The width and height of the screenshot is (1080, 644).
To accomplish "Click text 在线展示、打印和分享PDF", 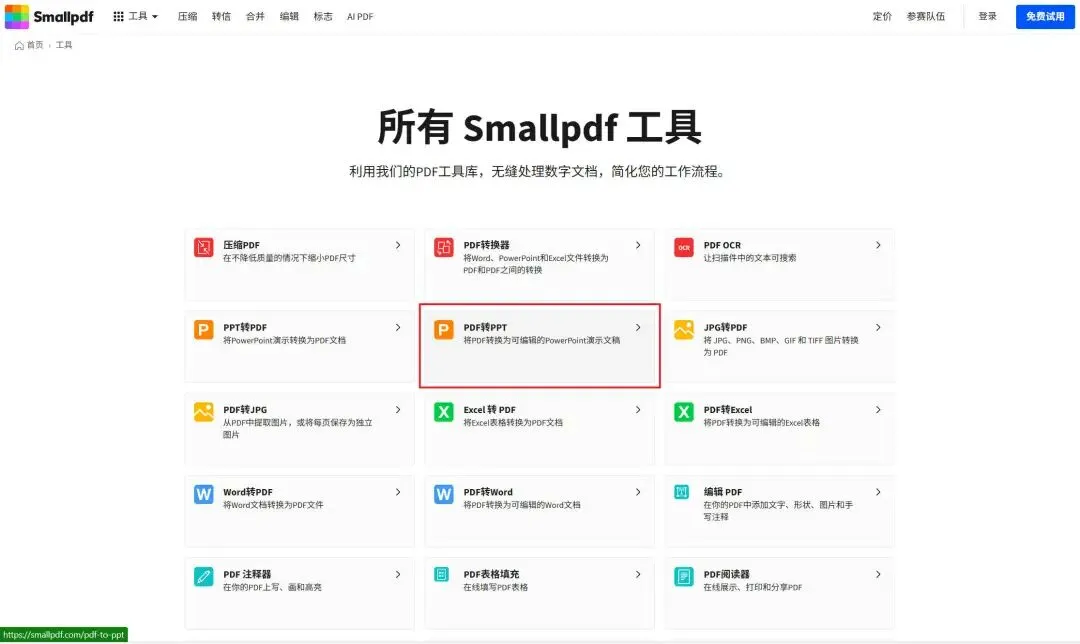I will (x=753, y=588).
